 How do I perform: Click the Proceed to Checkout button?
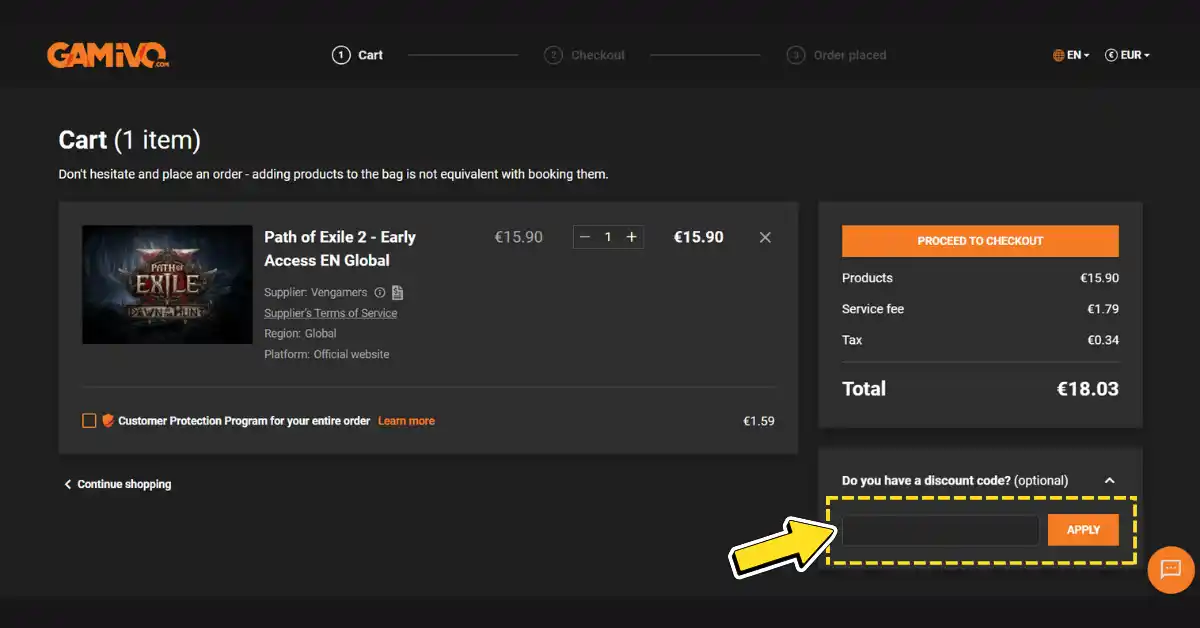click(x=980, y=241)
